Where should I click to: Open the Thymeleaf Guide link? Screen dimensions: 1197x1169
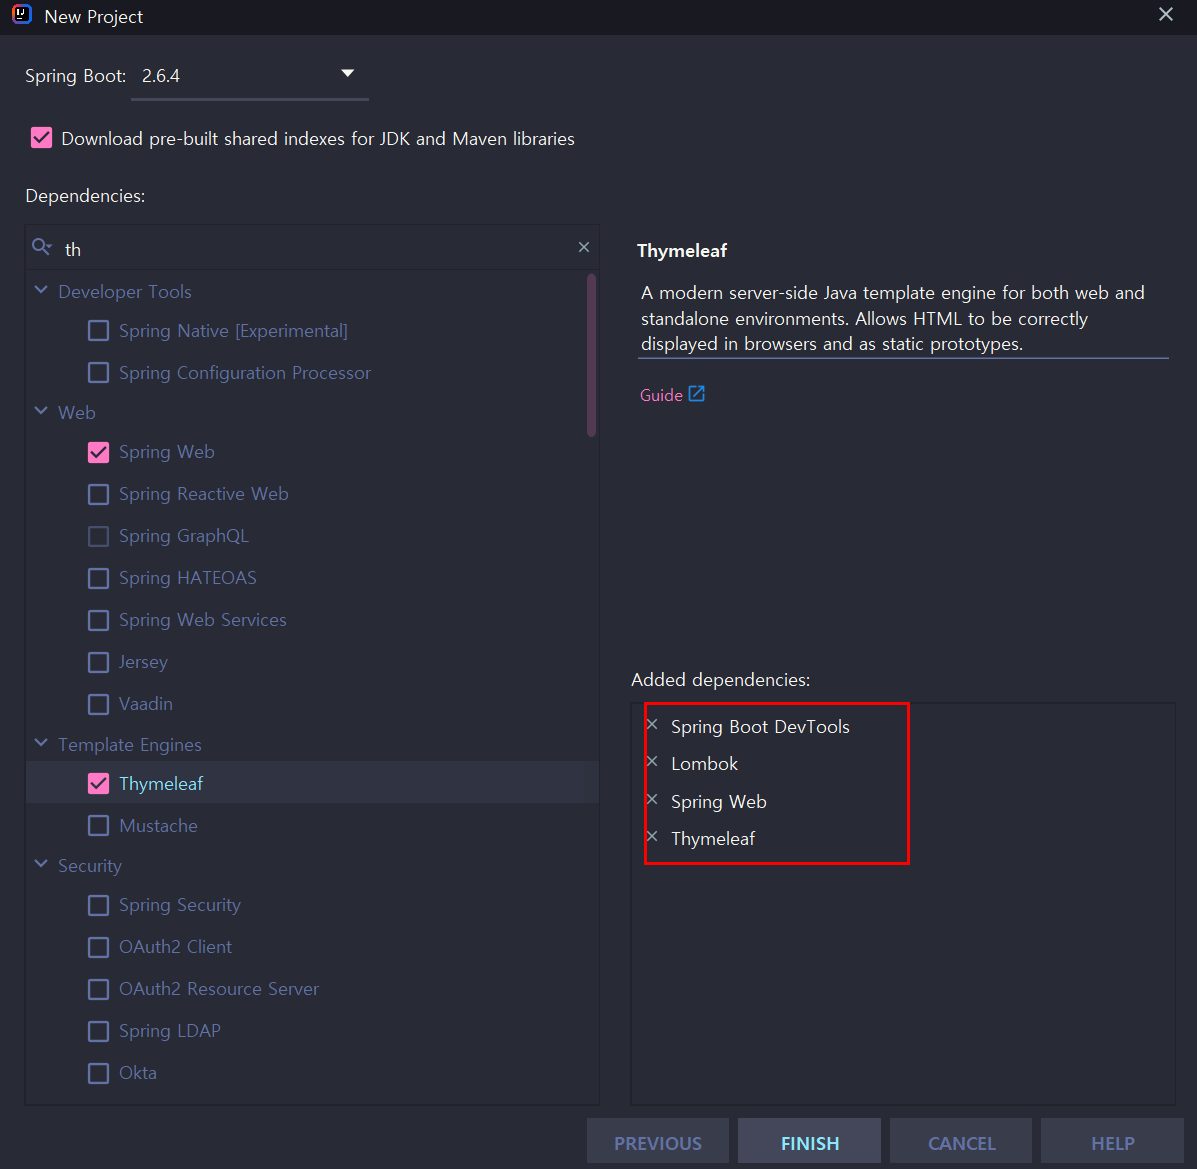coord(661,395)
